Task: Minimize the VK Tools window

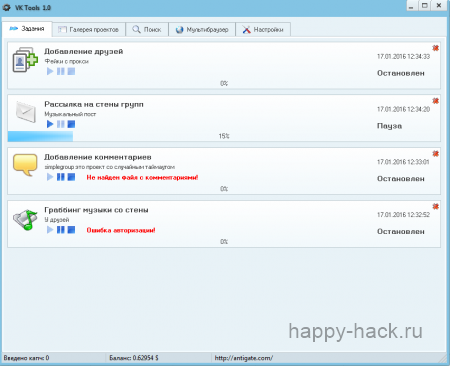Action: [x=411, y=6]
